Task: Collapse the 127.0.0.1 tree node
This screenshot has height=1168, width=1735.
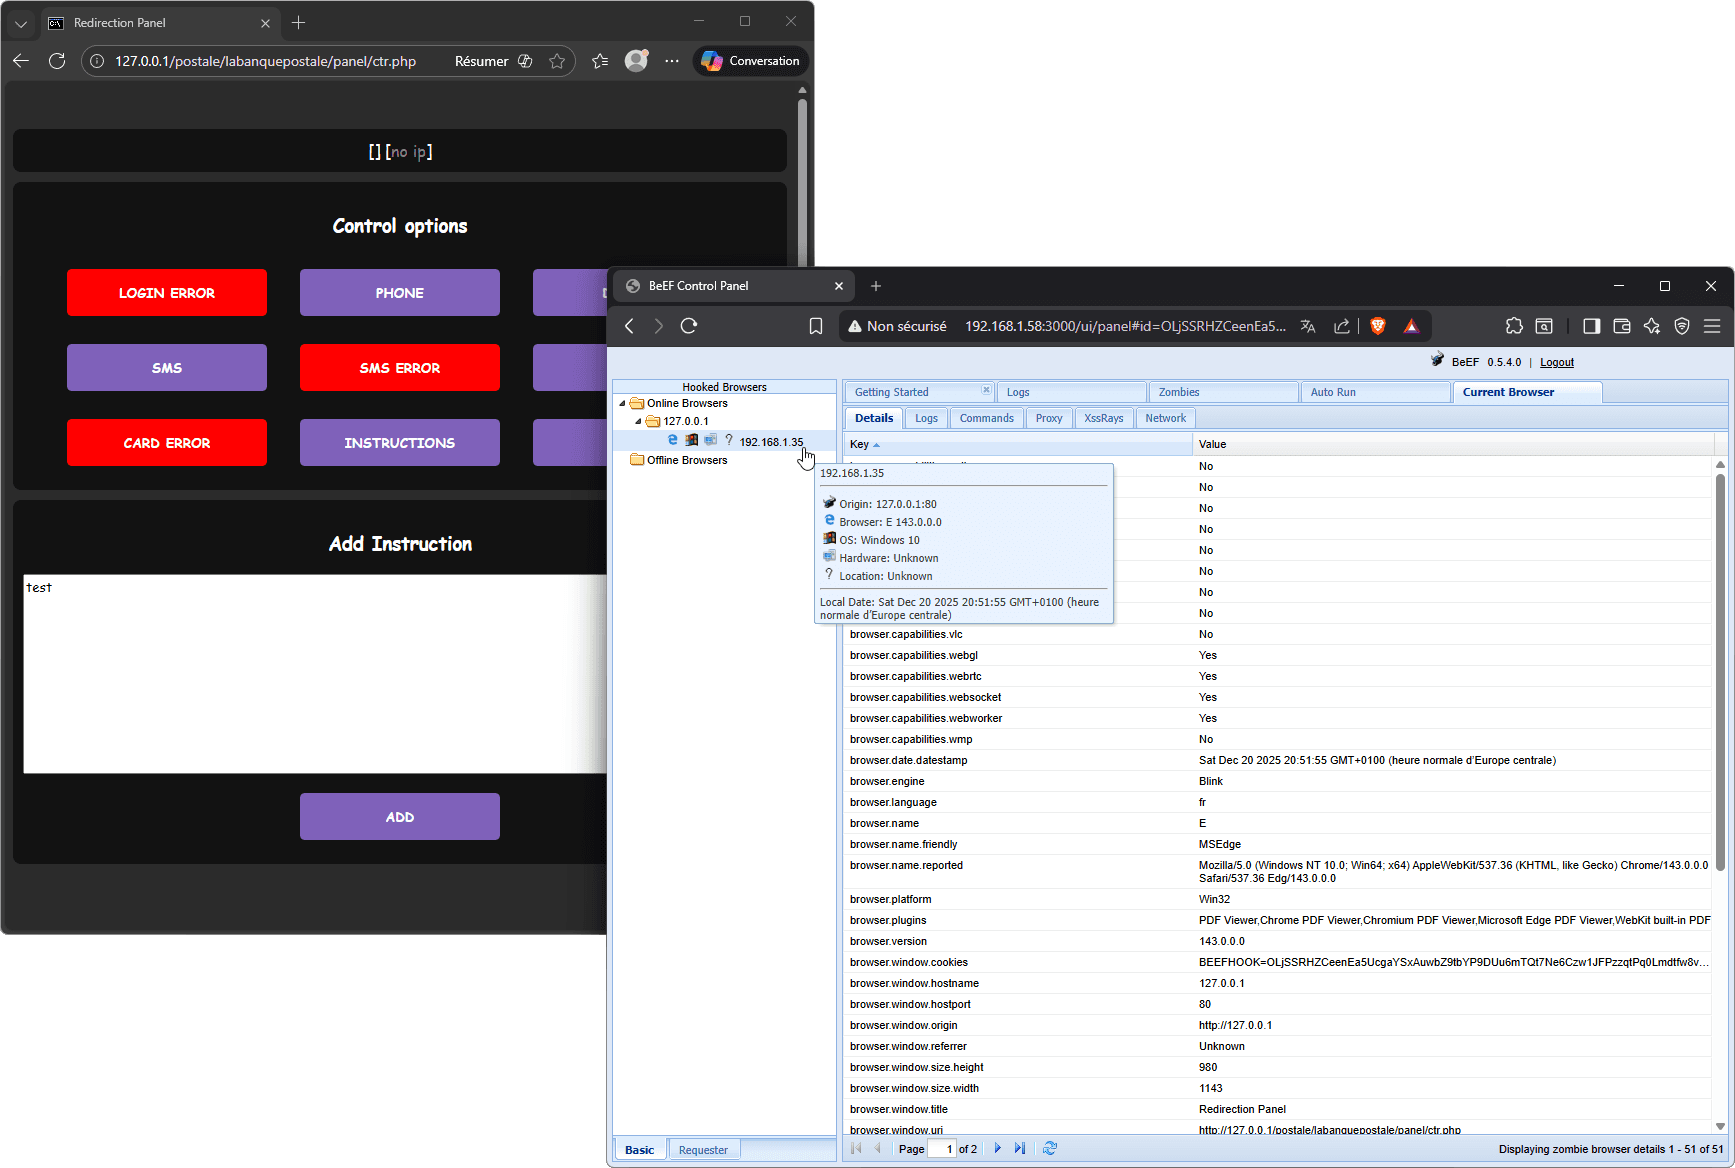Action: (x=638, y=422)
